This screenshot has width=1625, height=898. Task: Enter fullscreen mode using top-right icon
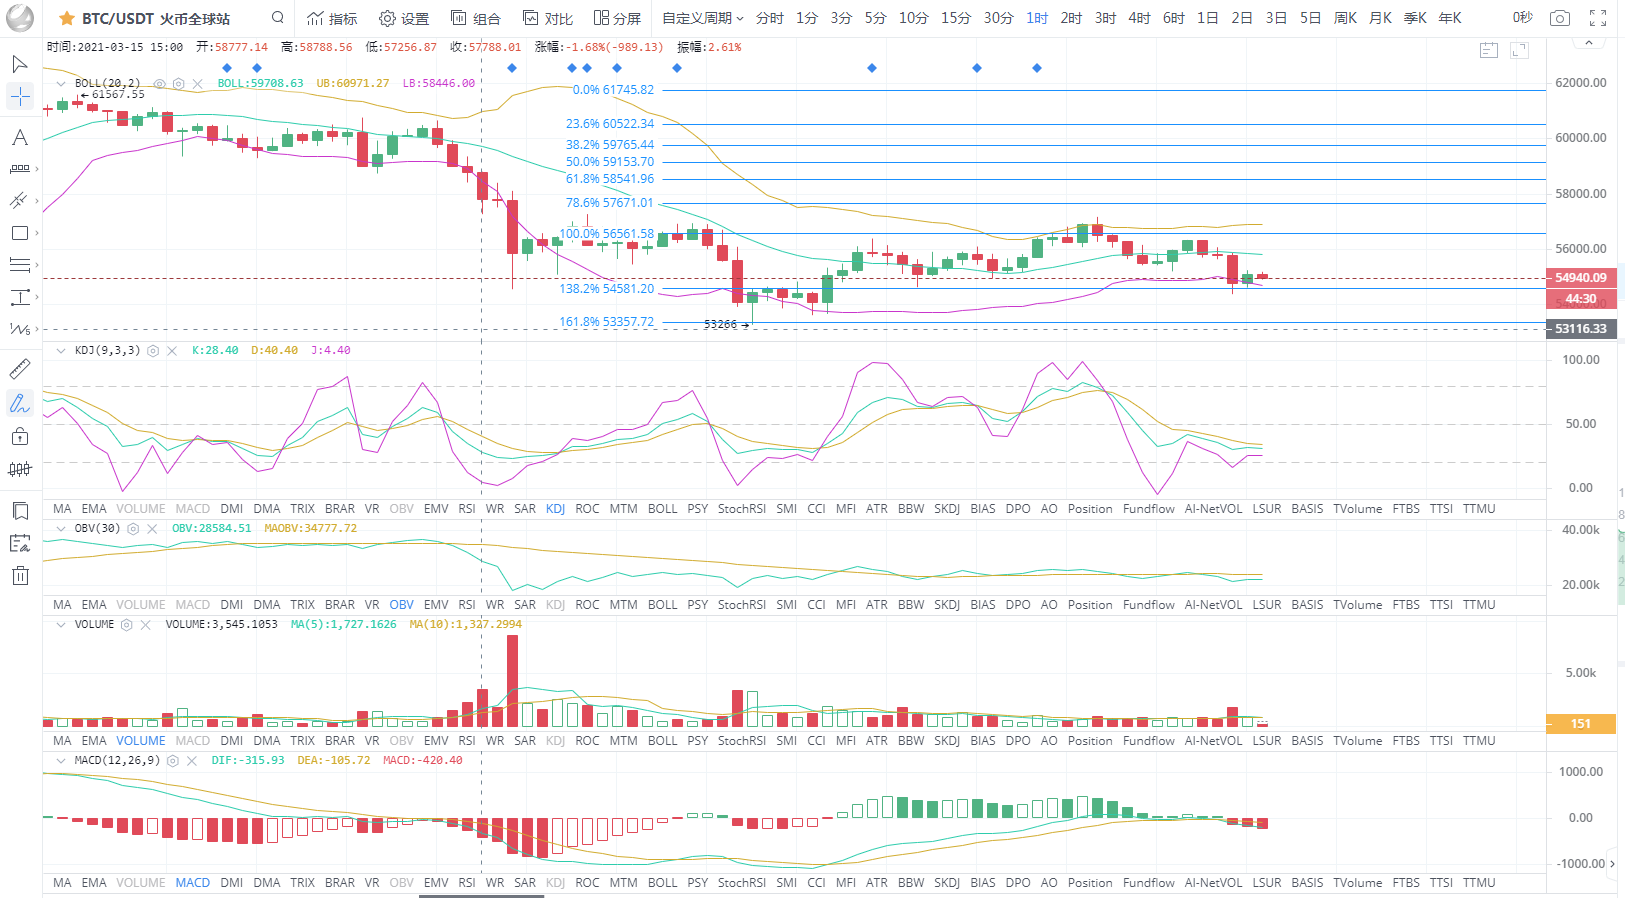tap(1598, 18)
